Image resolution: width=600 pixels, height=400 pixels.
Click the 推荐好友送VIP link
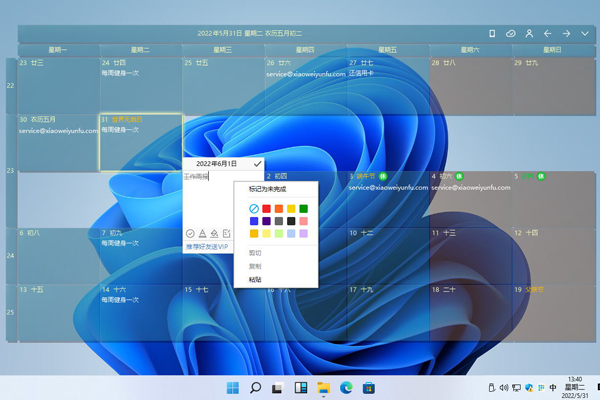207,246
